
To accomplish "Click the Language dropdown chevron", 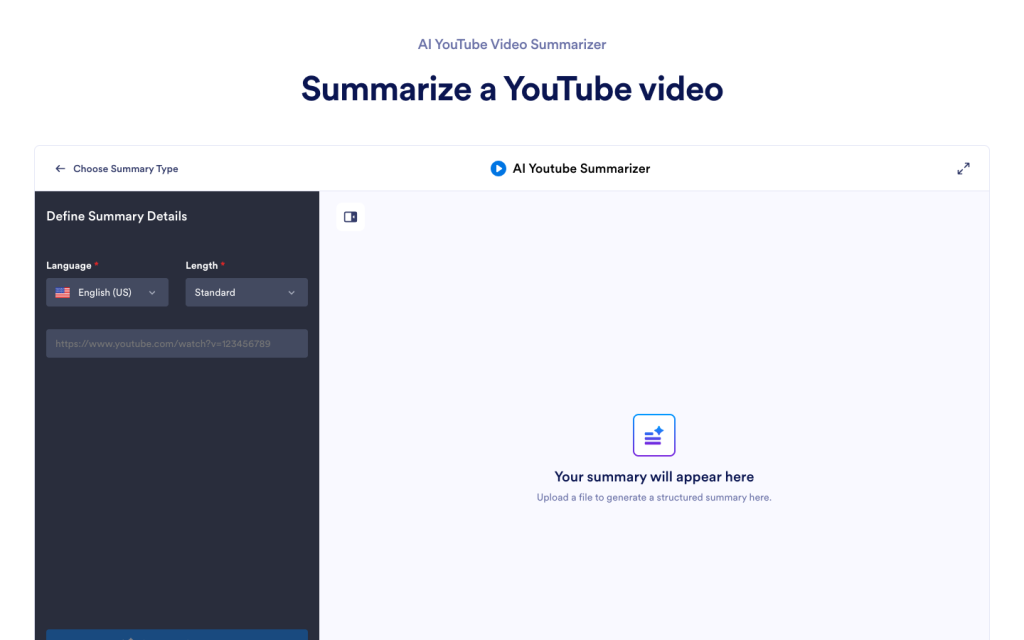I will [x=152, y=293].
